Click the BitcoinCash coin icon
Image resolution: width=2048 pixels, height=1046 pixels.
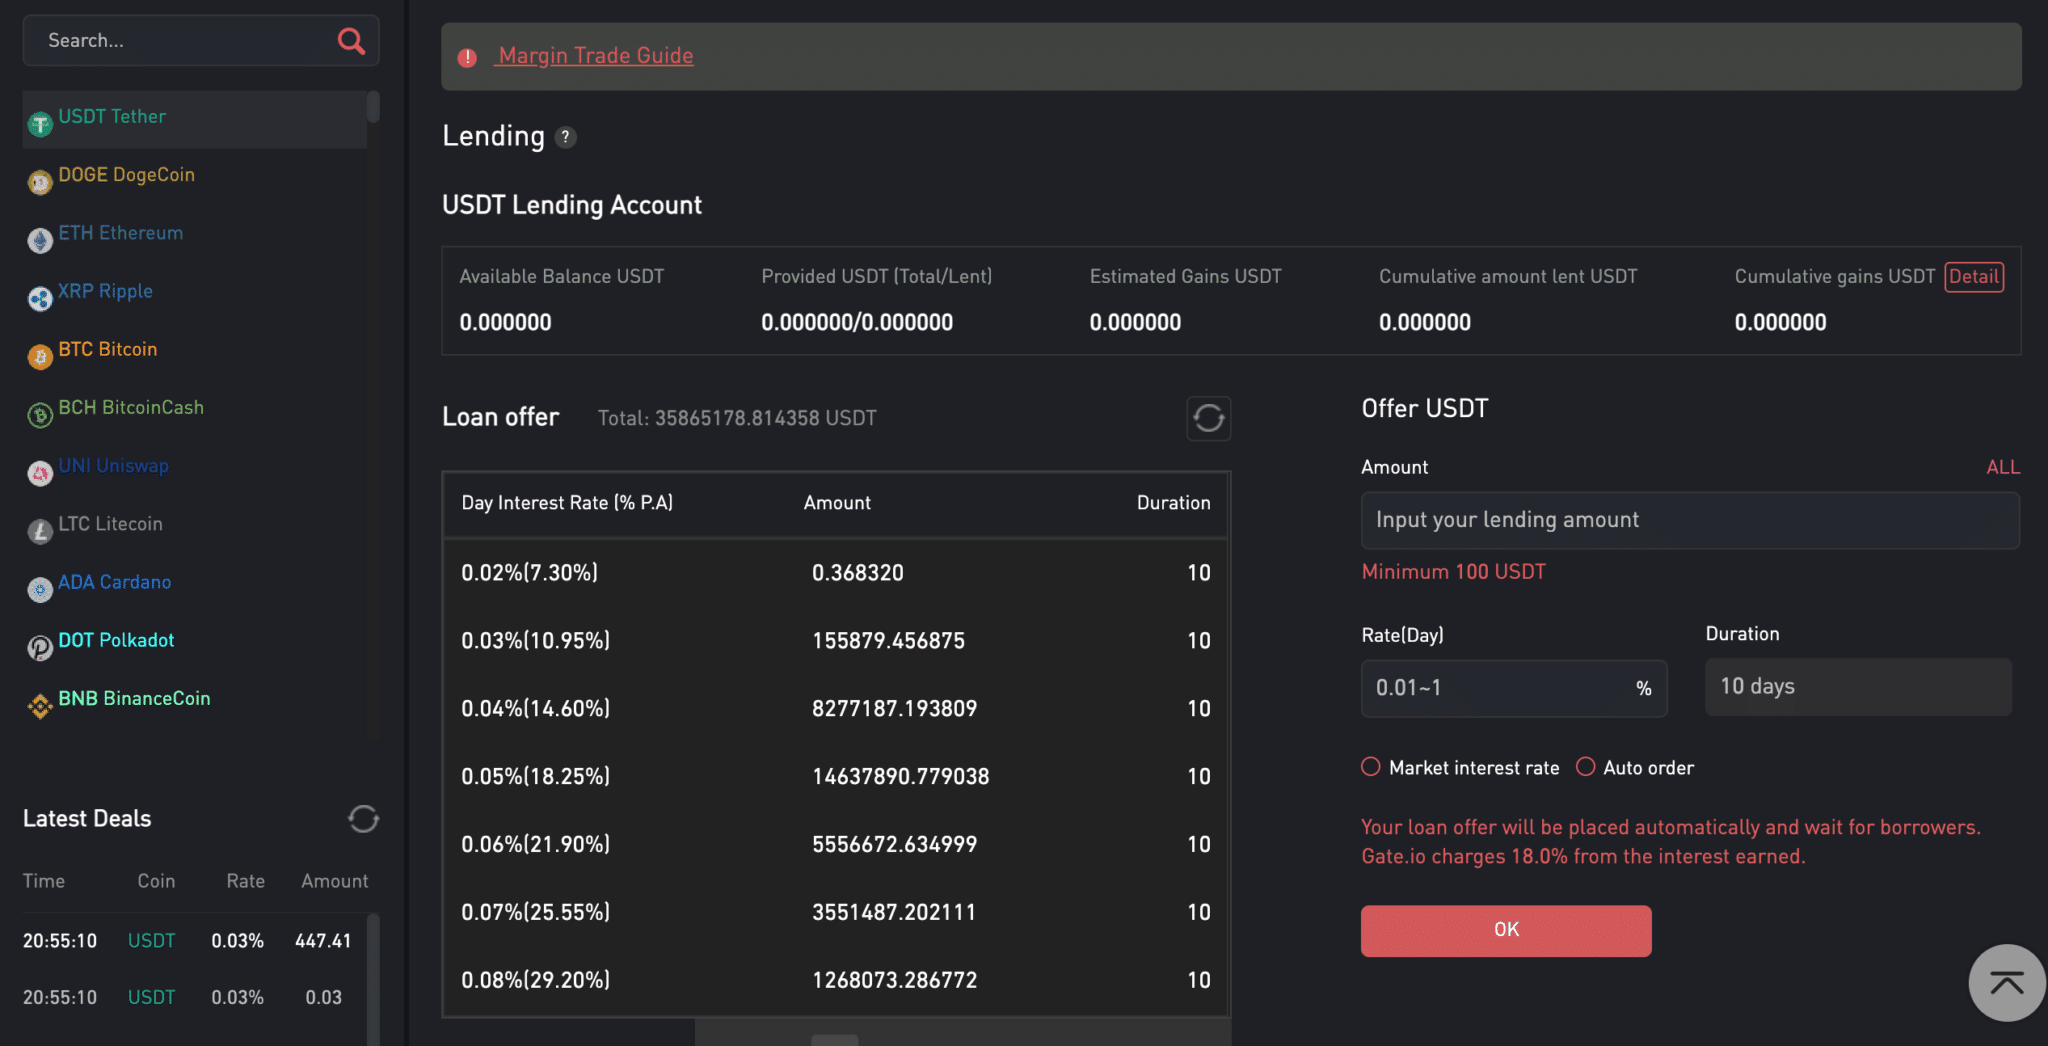(40, 415)
